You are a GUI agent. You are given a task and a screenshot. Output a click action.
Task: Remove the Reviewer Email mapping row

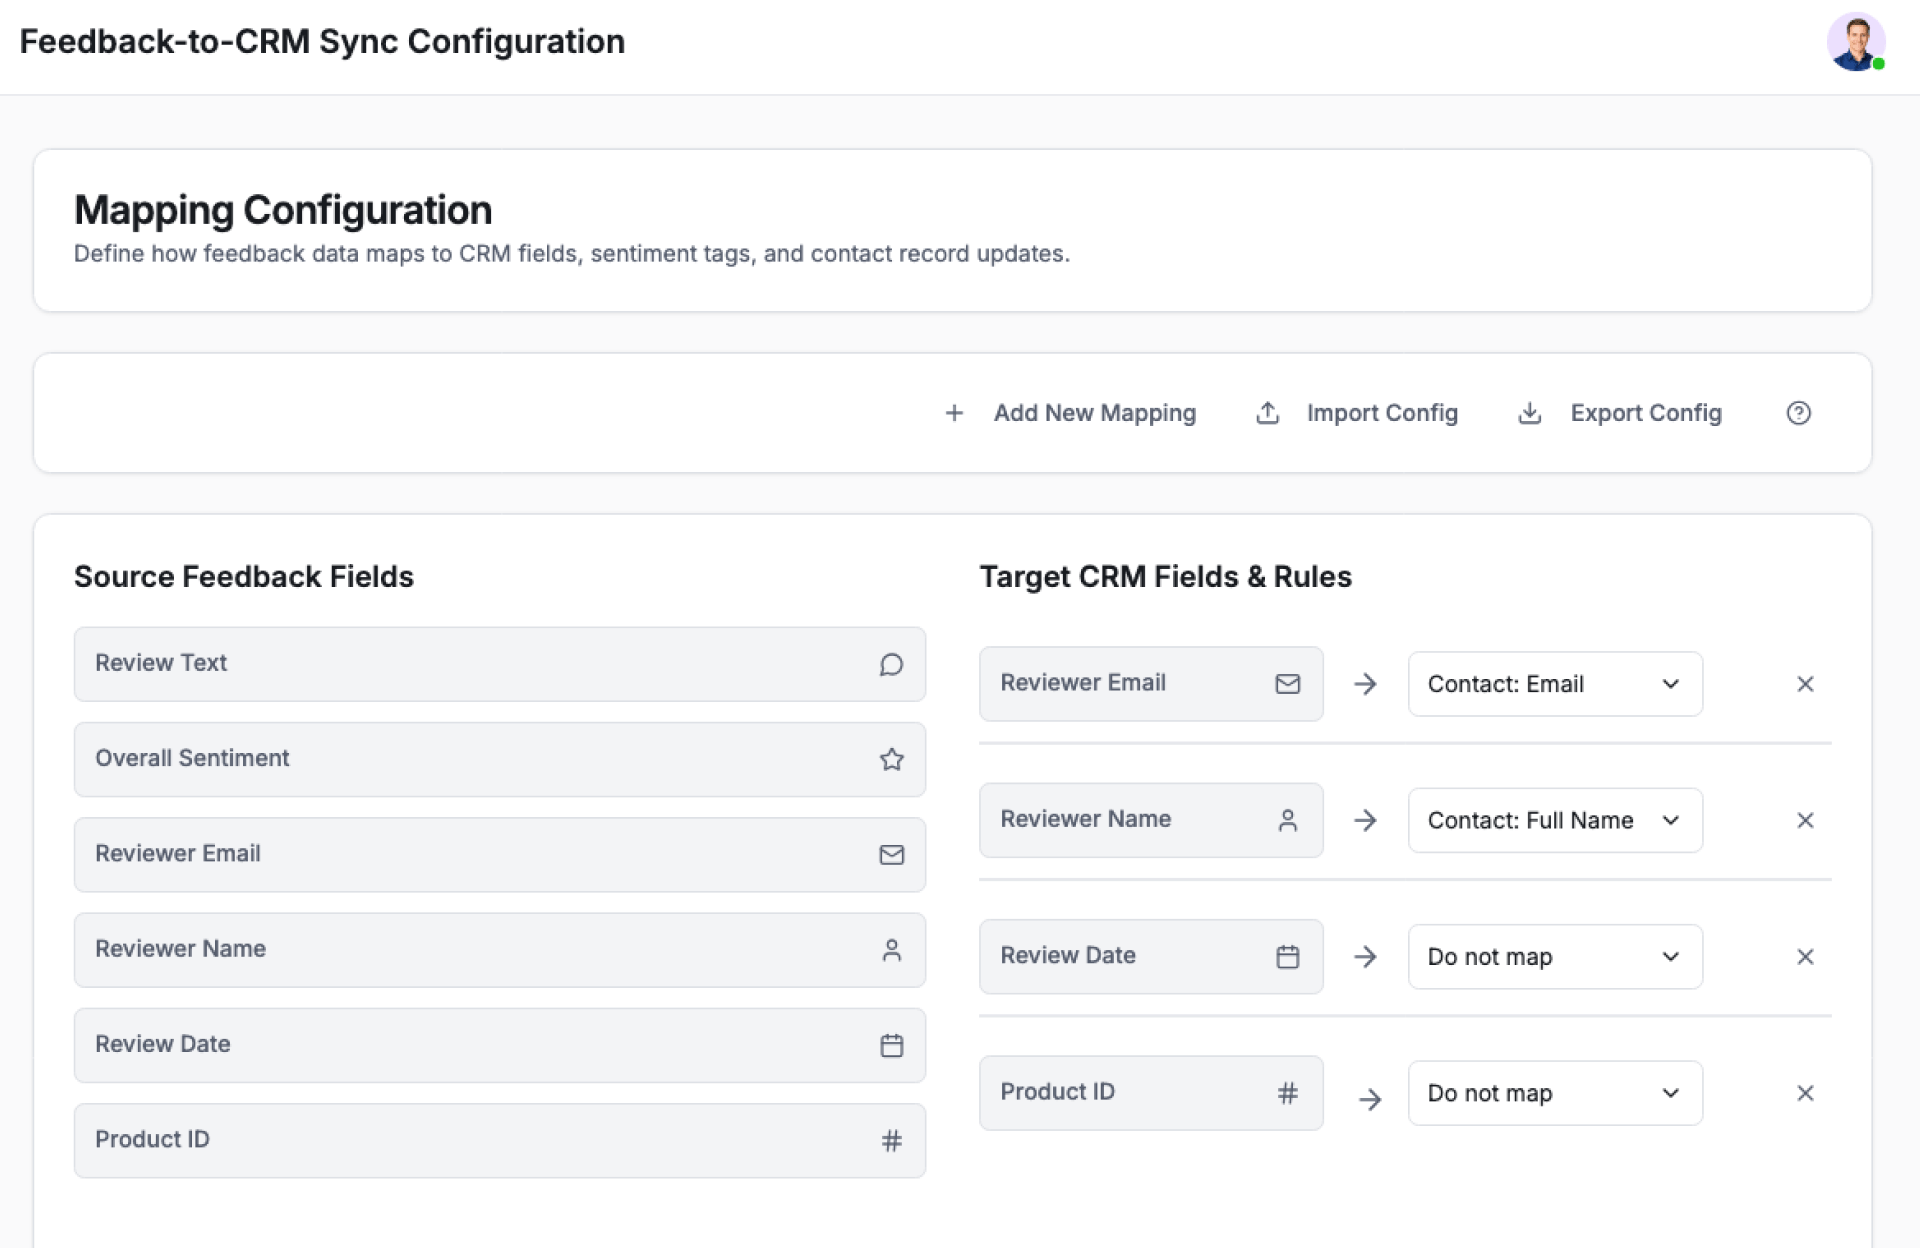point(1805,684)
